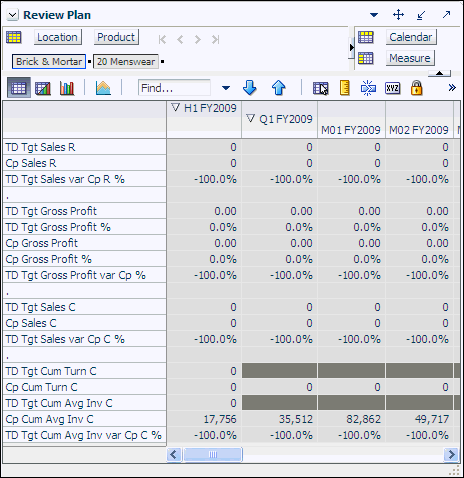The image size is (464, 478).
Task: Click the Location dimension button
Action: coord(58,37)
